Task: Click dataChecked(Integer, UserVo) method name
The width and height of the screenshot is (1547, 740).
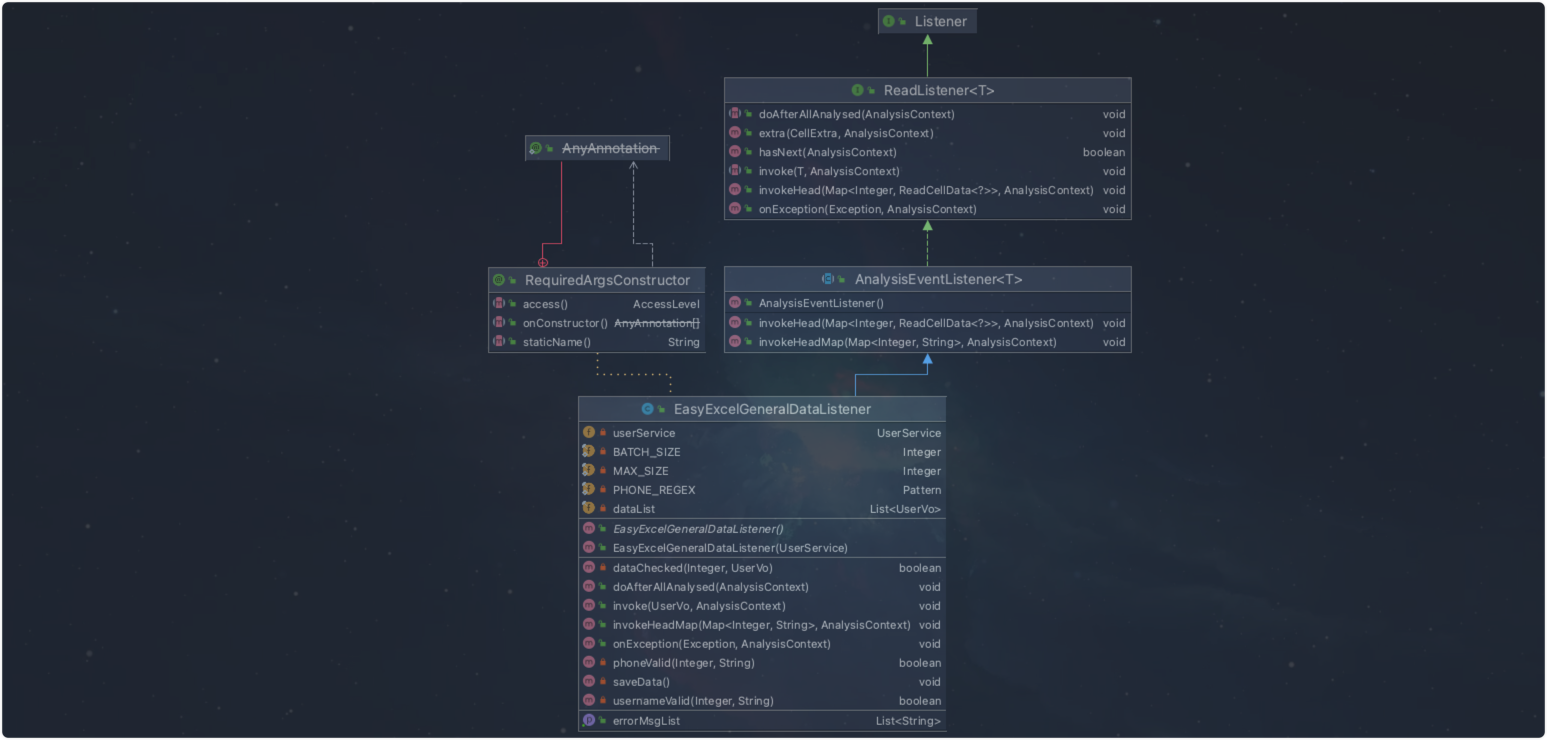Action: pyautogui.click(x=693, y=568)
